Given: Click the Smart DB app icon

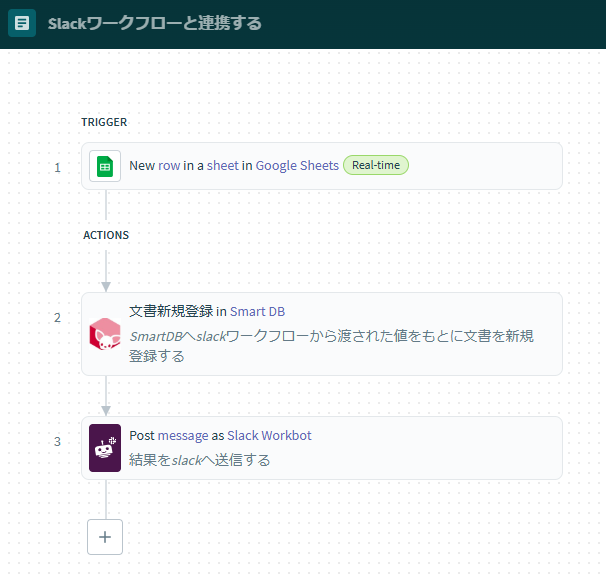Looking at the screenshot, I should [105, 334].
